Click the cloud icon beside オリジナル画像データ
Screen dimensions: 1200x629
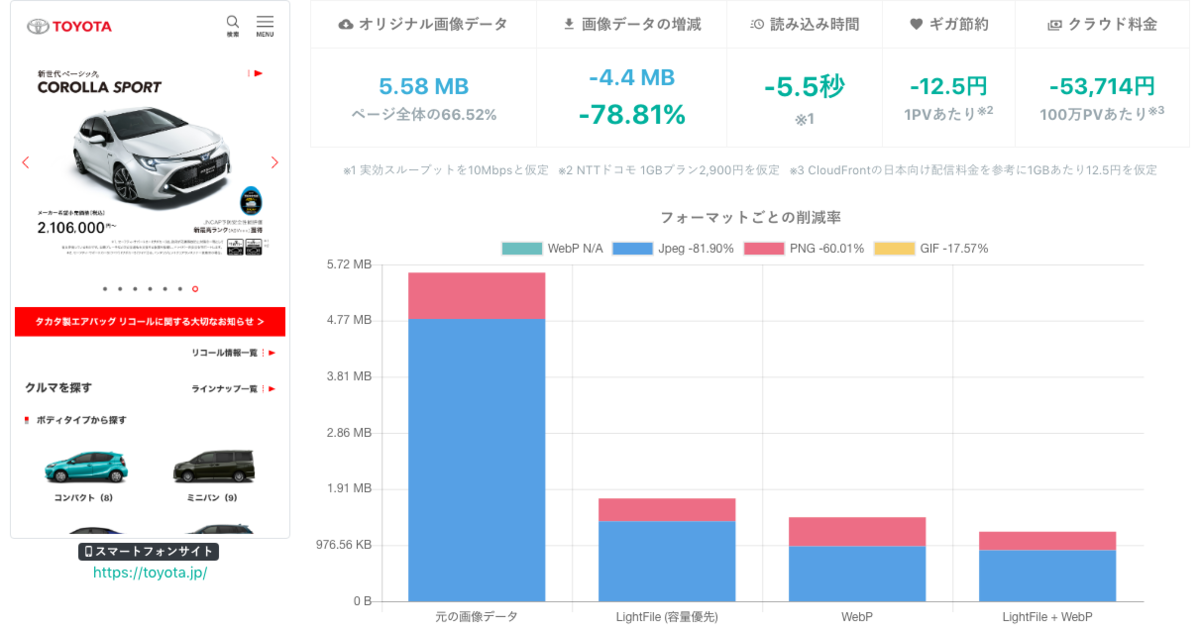click(x=346, y=24)
